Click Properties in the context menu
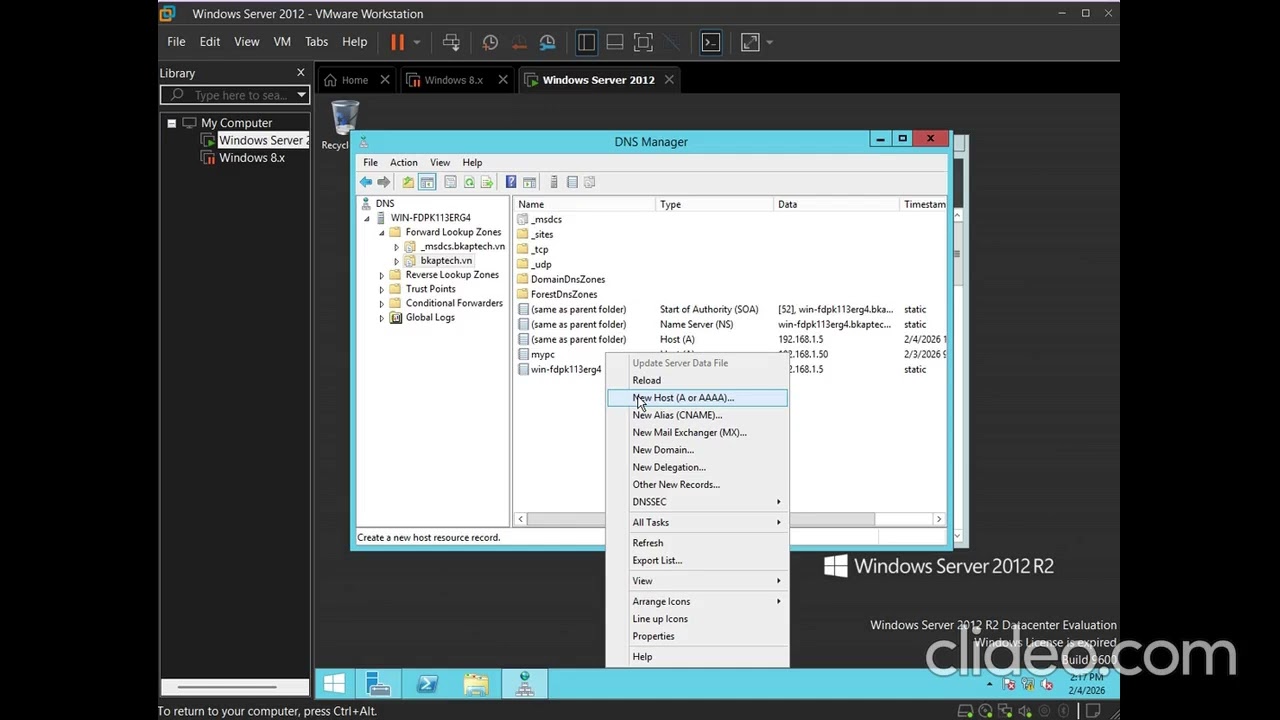Image resolution: width=1280 pixels, height=720 pixels. coord(697,636)
